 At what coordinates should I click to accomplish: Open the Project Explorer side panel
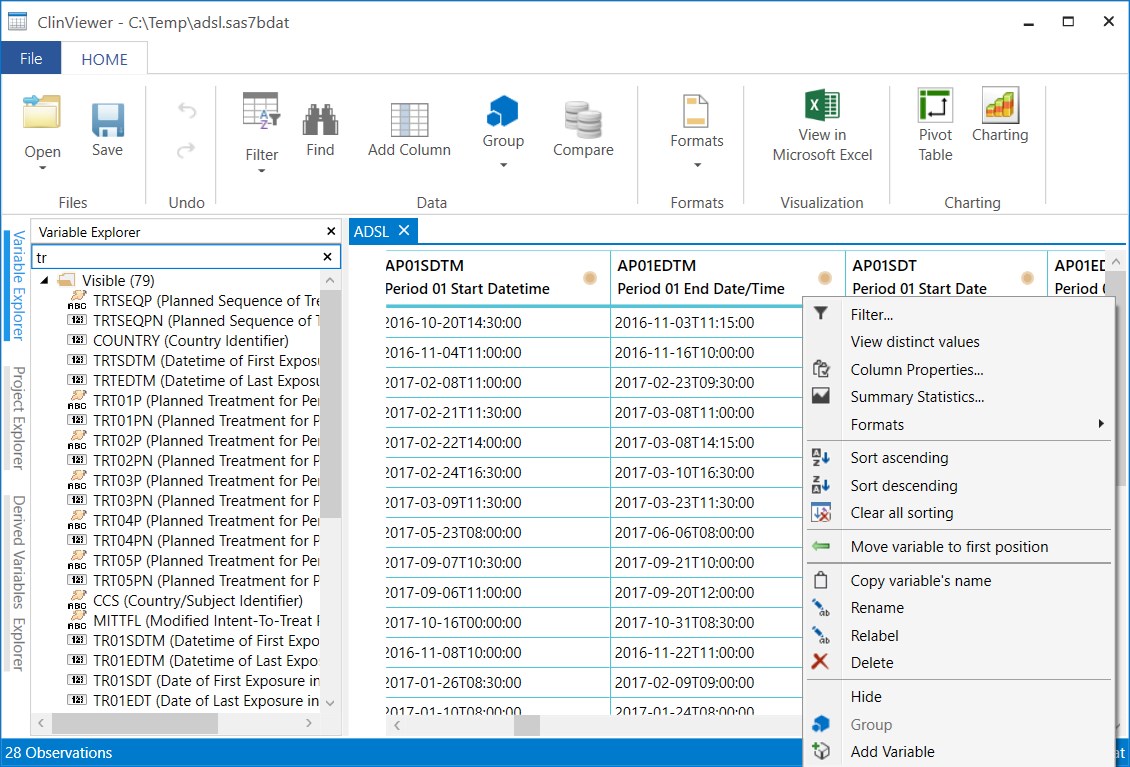pos(18,418)
